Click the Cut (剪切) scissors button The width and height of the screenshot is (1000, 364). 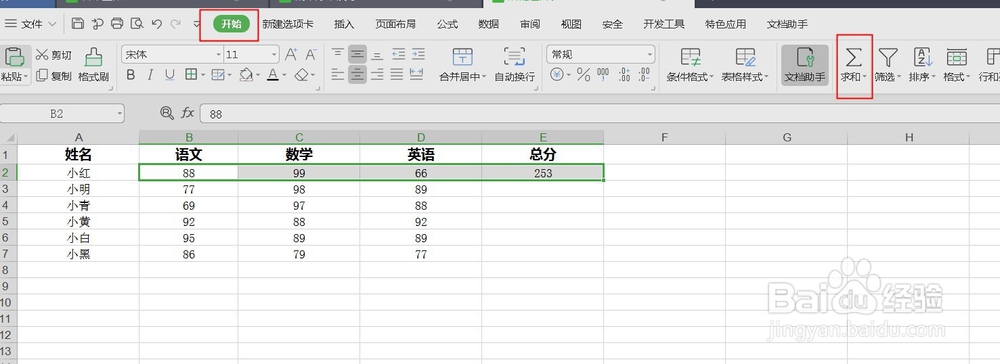54,55
